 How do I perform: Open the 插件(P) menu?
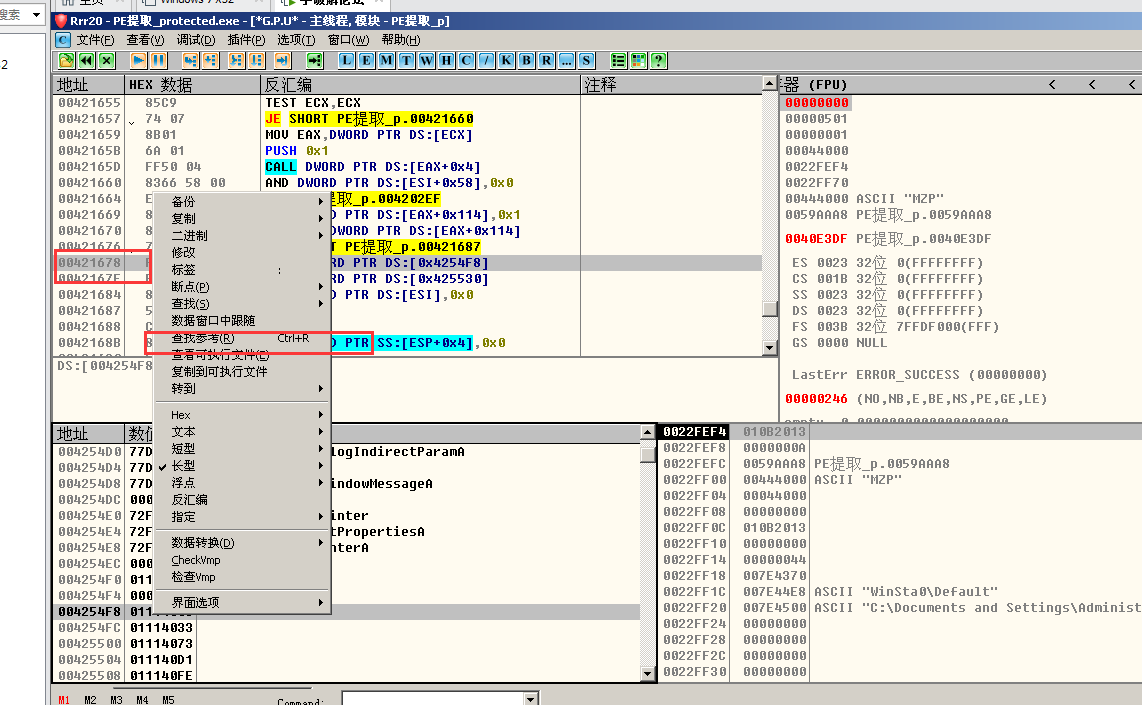pos(246,39)
